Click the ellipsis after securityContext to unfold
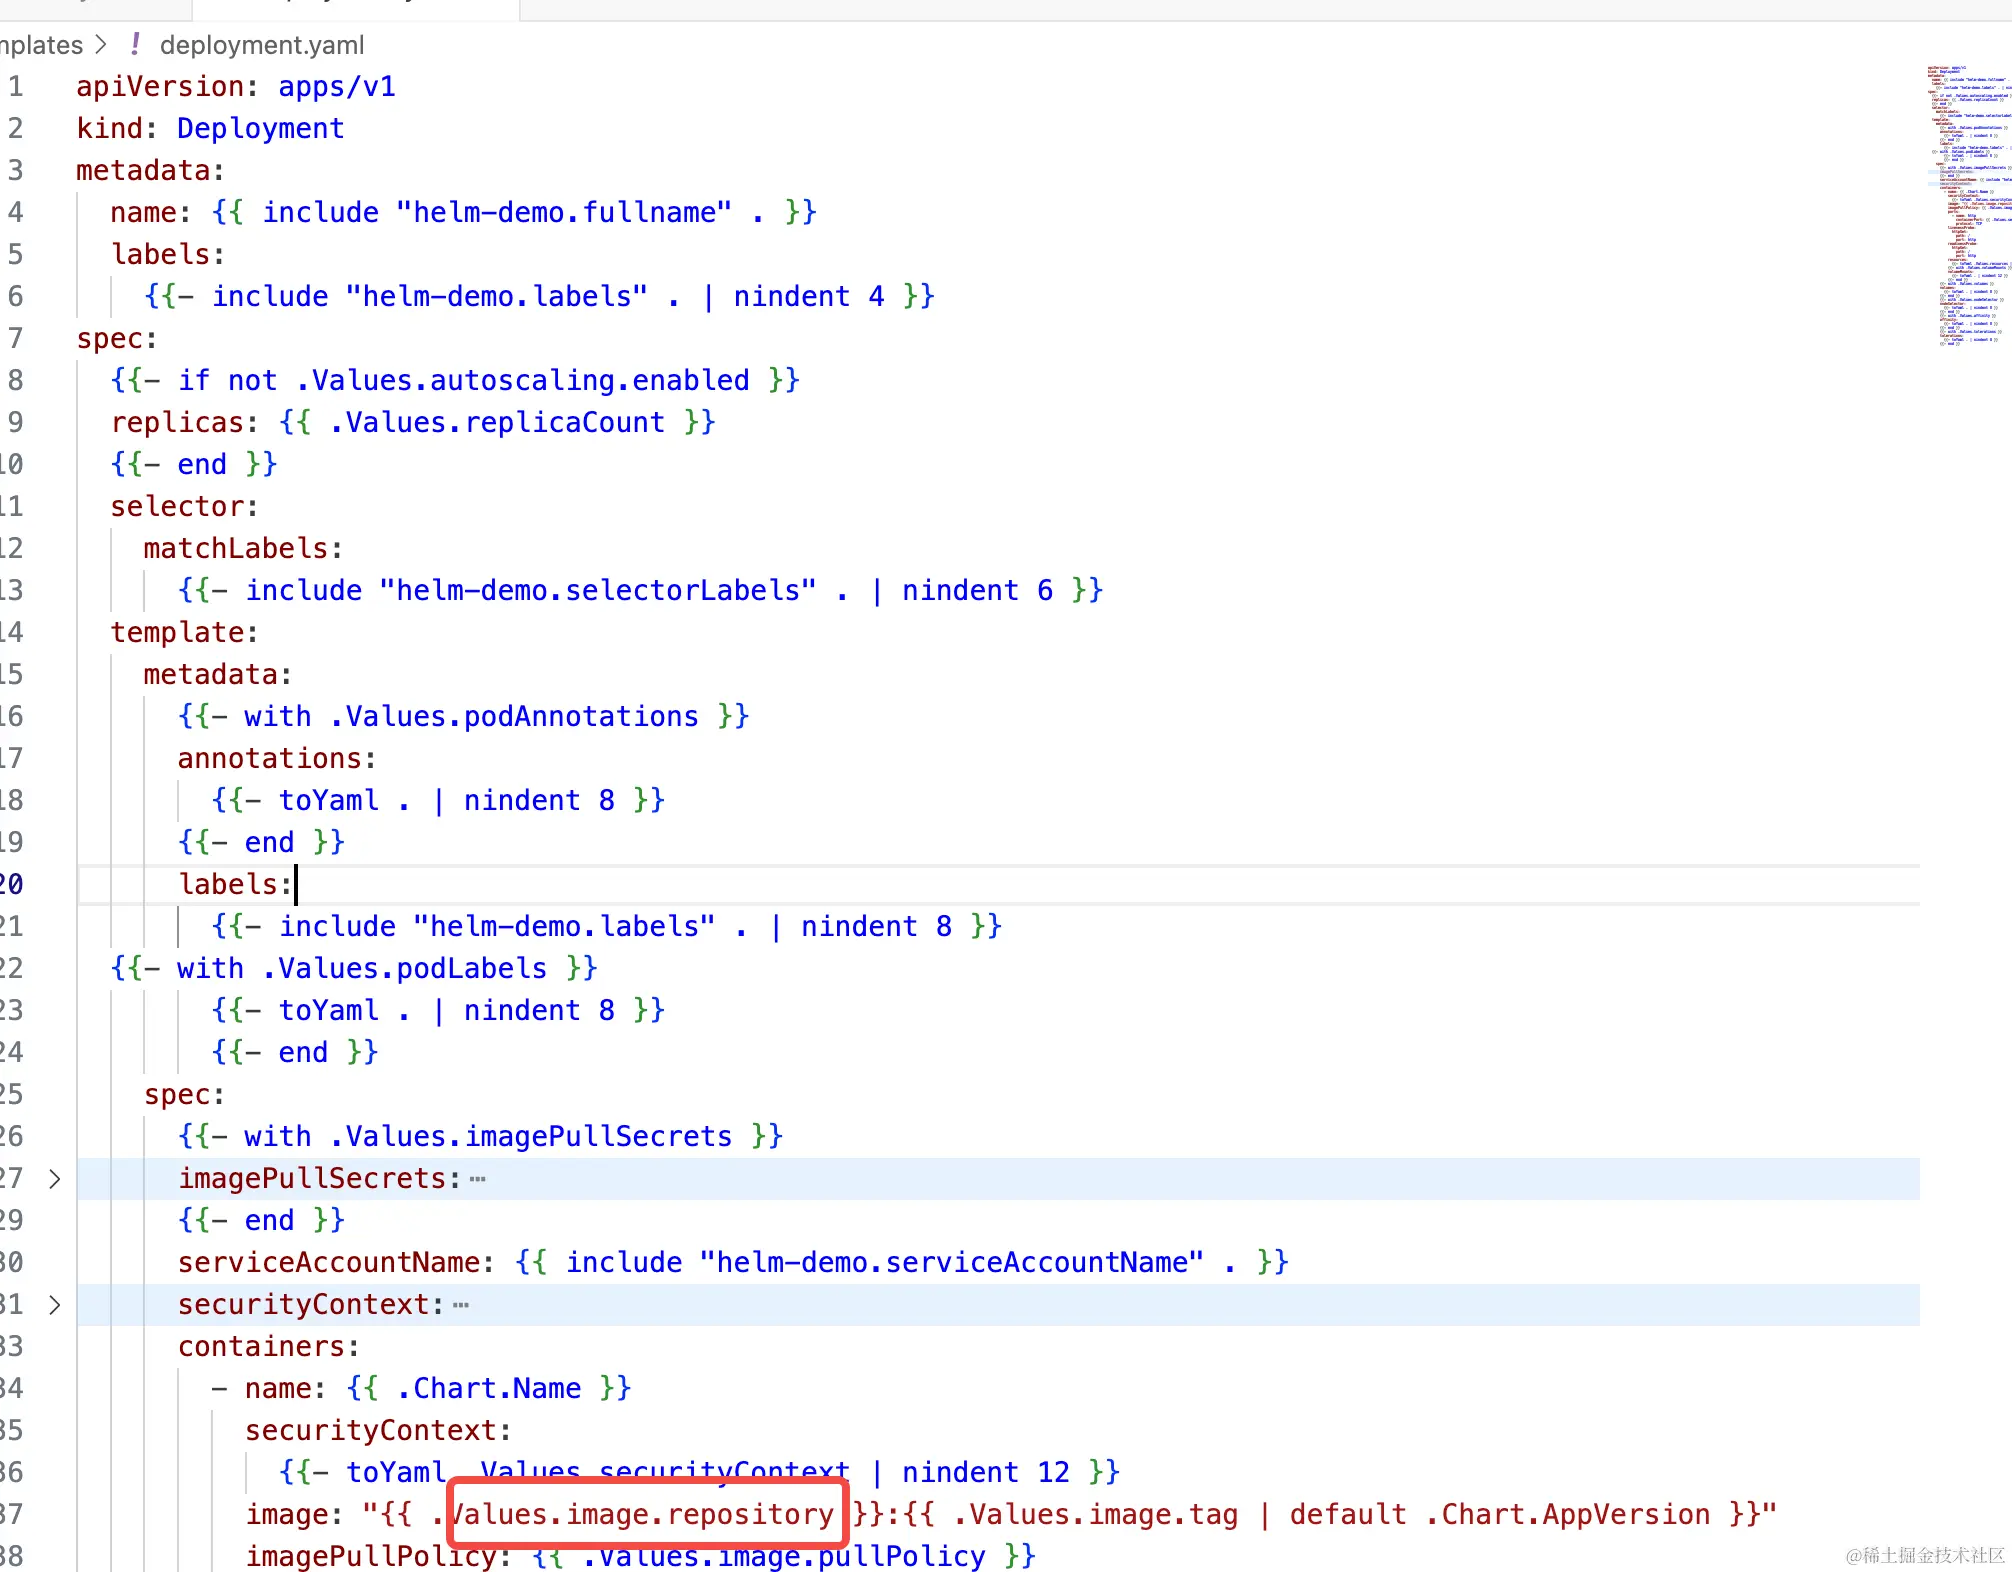This screenshot has width=2012, height=1572. click(461, 1305)
